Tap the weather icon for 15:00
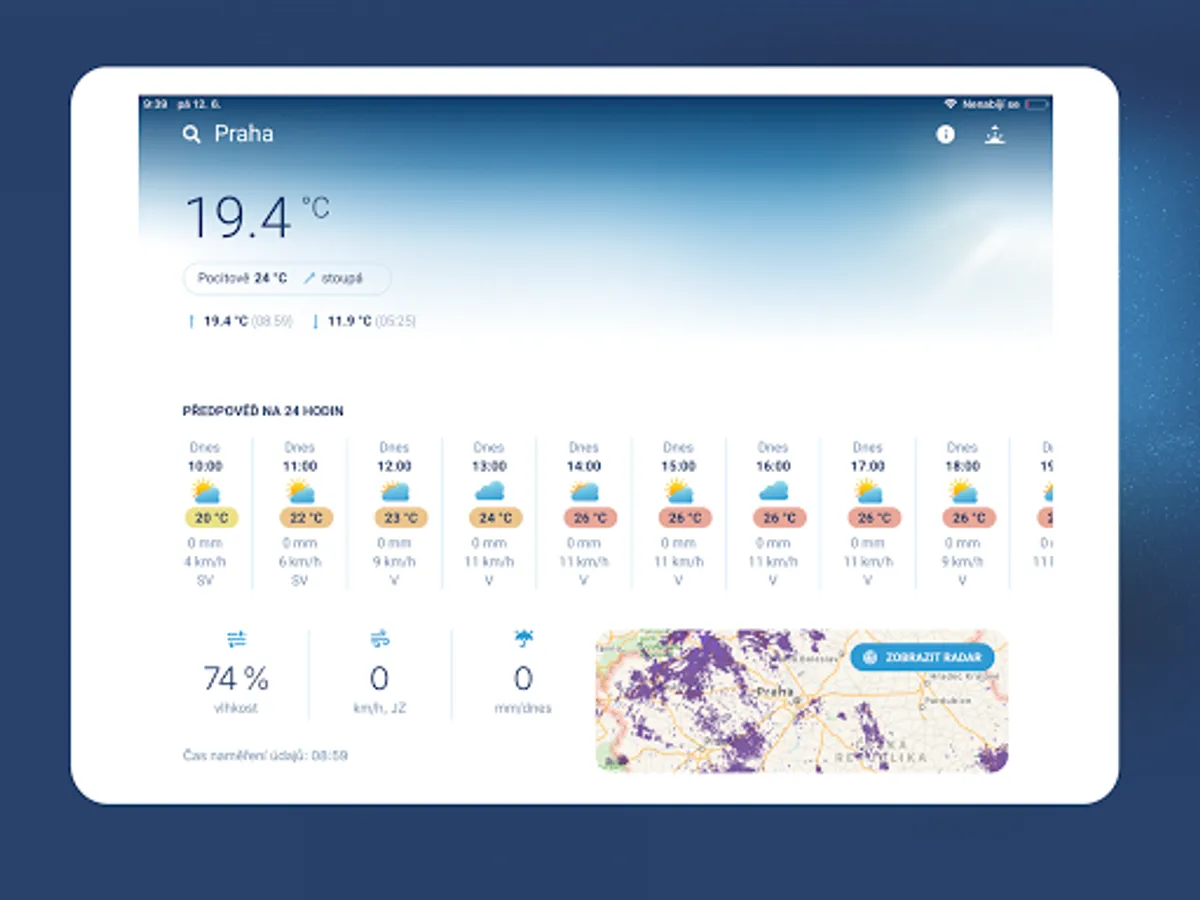 click(678, 491)
